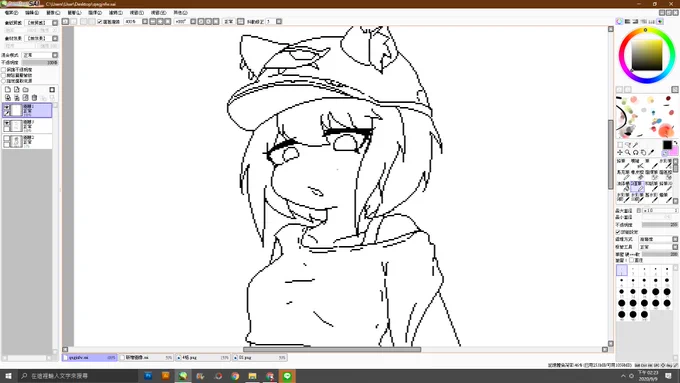Open the first dropdown below the detail settings checkbox

pos(675,239)
